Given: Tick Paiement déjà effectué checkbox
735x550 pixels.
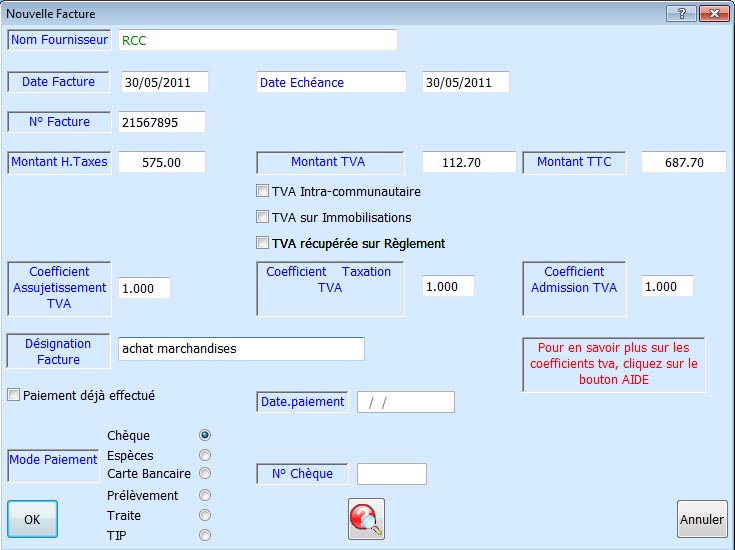Looking at the screenshot, I should coord(14,395).
